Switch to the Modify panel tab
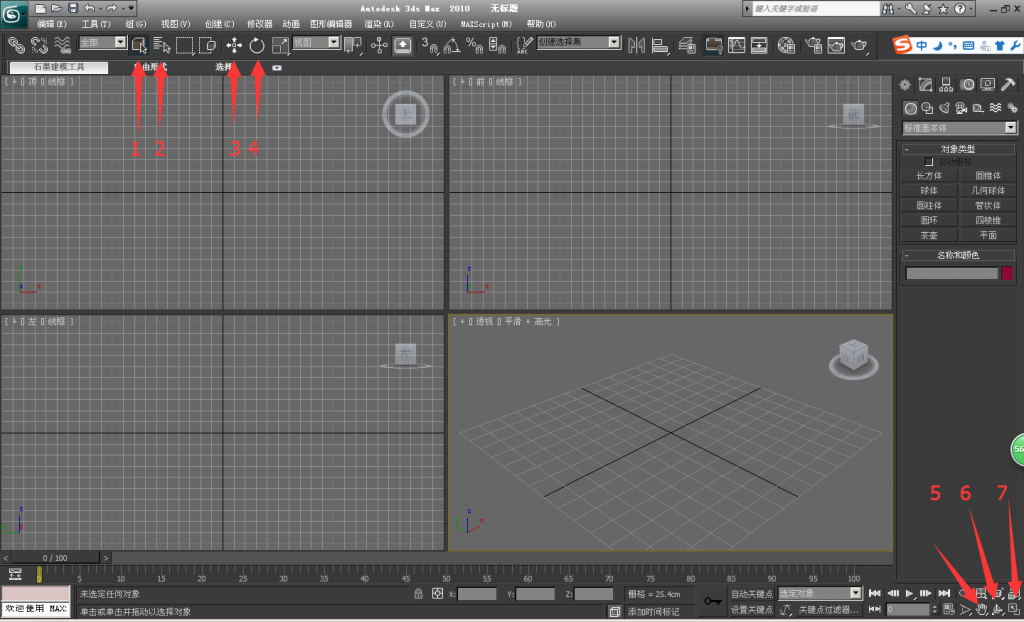Viewport: 1024px width, 622px height. 926,85
